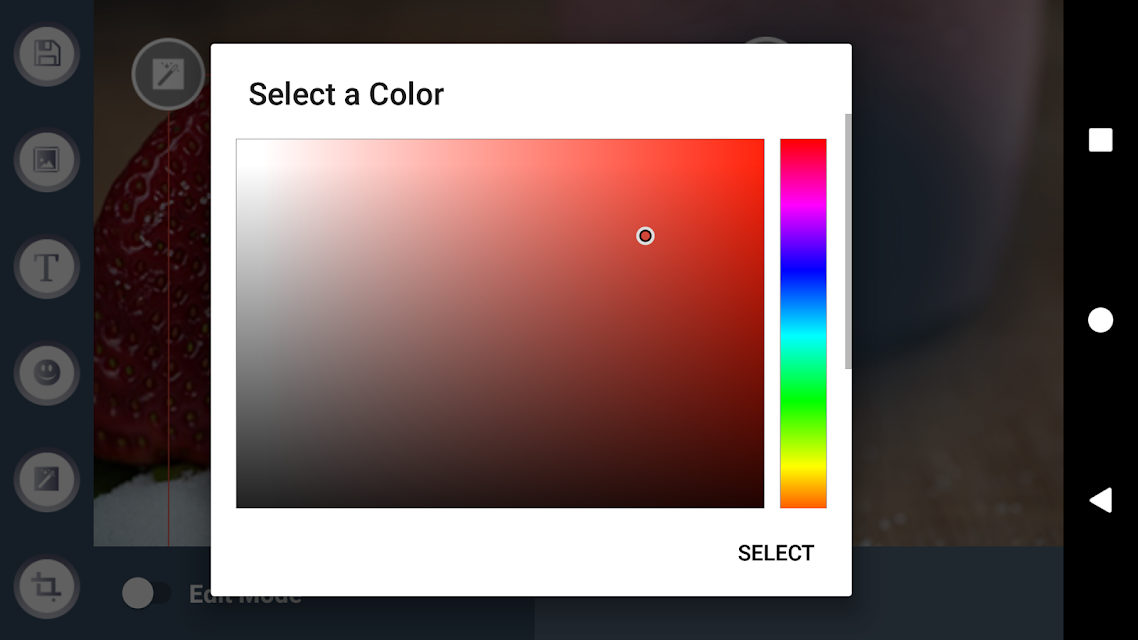
Task: Select the magic wand effects icon in sidebar
Action: point(46,480)
